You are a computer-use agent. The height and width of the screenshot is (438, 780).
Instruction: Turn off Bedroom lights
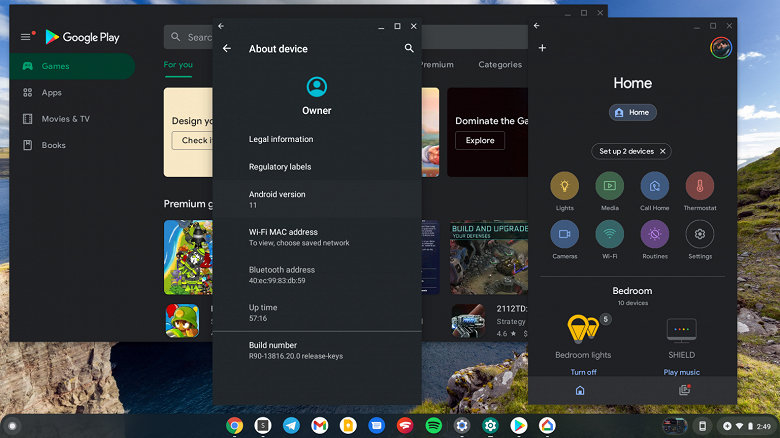click(583, 372)
